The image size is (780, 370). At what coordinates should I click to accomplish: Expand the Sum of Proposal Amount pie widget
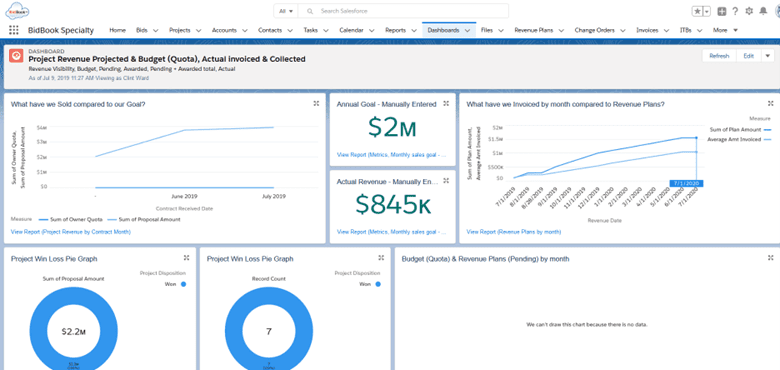tap(186, 258)
